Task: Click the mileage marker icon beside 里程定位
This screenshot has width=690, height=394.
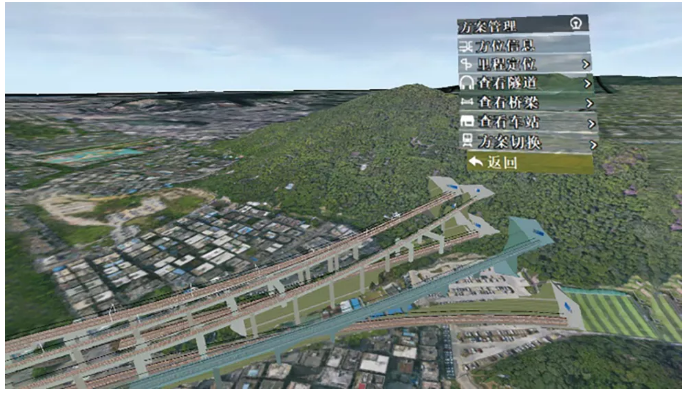Action: point(466,65)
